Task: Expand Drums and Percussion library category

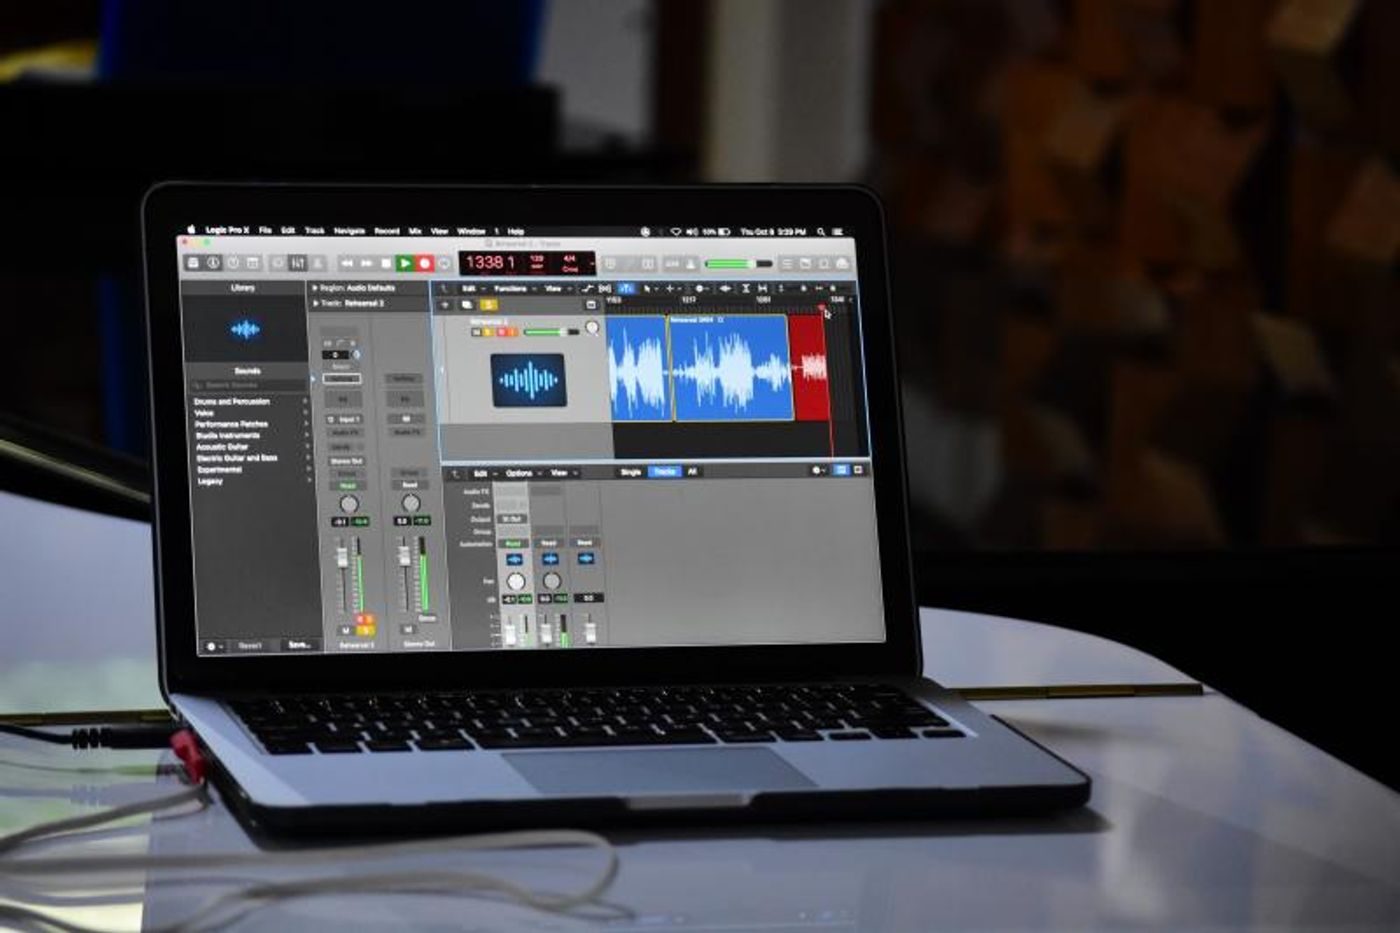Action: [232, 401]
